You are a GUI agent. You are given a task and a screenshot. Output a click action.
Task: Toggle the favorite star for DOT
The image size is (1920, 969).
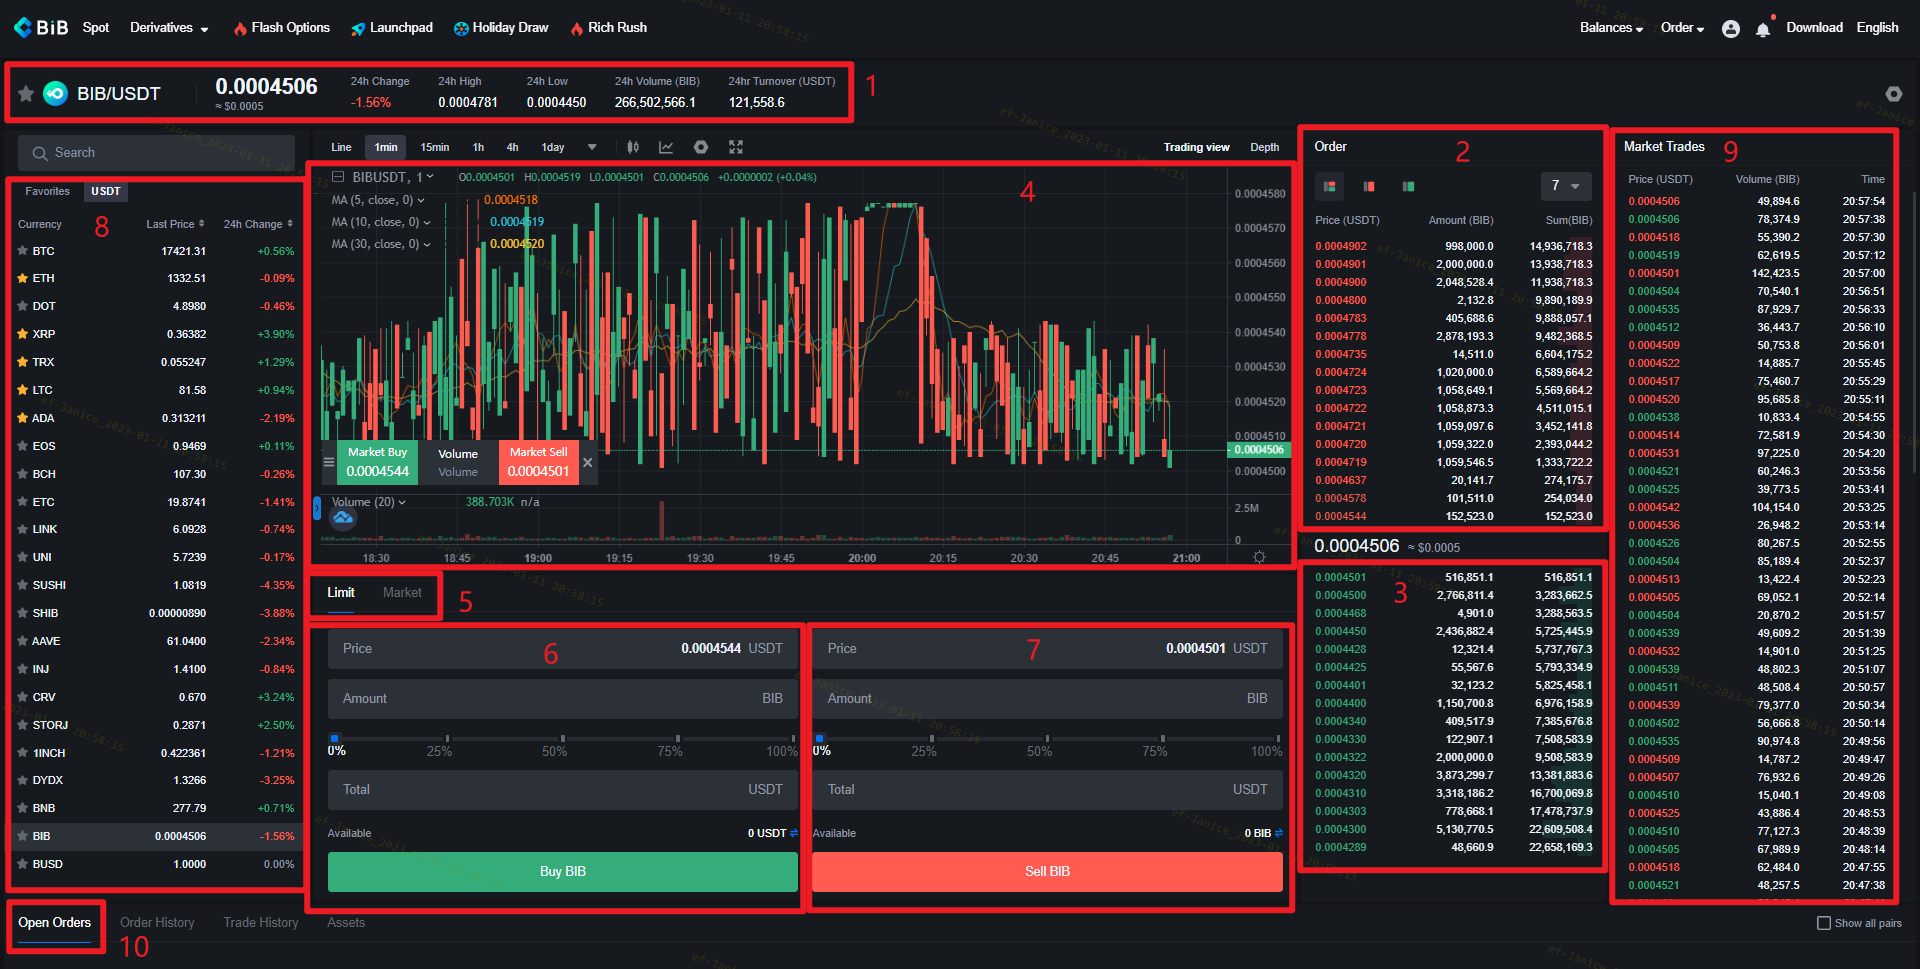click(x=22, y=306)
